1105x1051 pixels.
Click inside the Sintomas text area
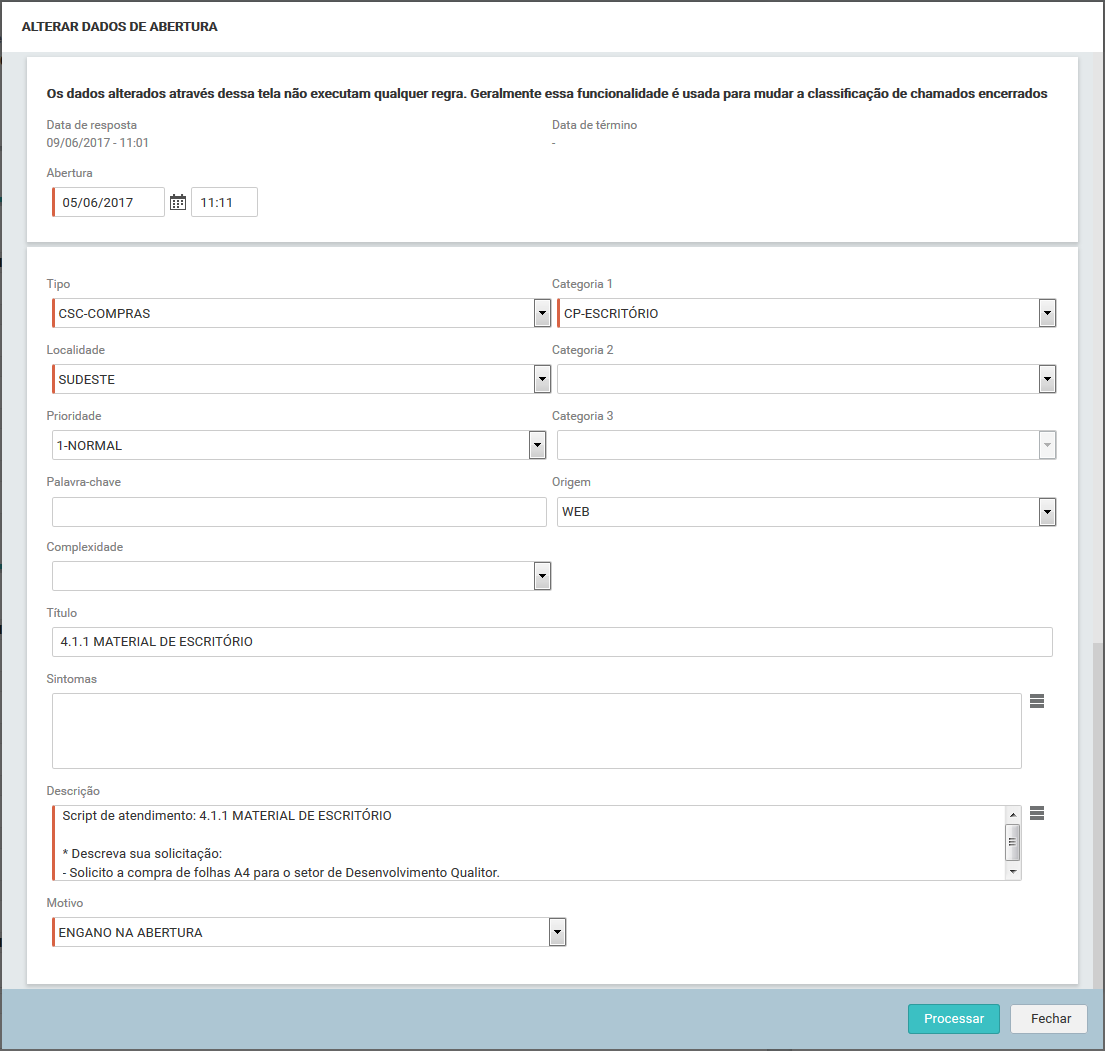click(536, 731)
